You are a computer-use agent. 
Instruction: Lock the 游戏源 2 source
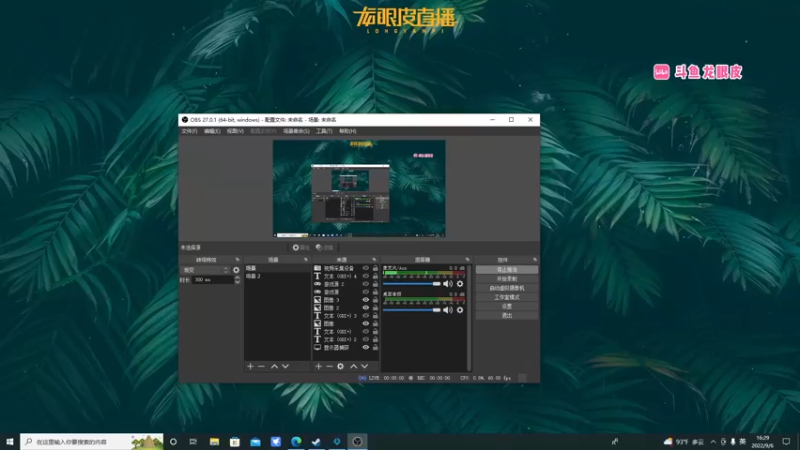pyautogui.click(x=375, y=284)
